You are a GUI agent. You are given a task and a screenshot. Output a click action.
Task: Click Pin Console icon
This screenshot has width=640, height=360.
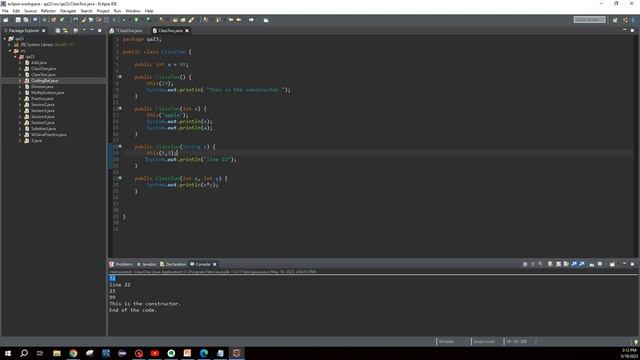pos(591,264)
